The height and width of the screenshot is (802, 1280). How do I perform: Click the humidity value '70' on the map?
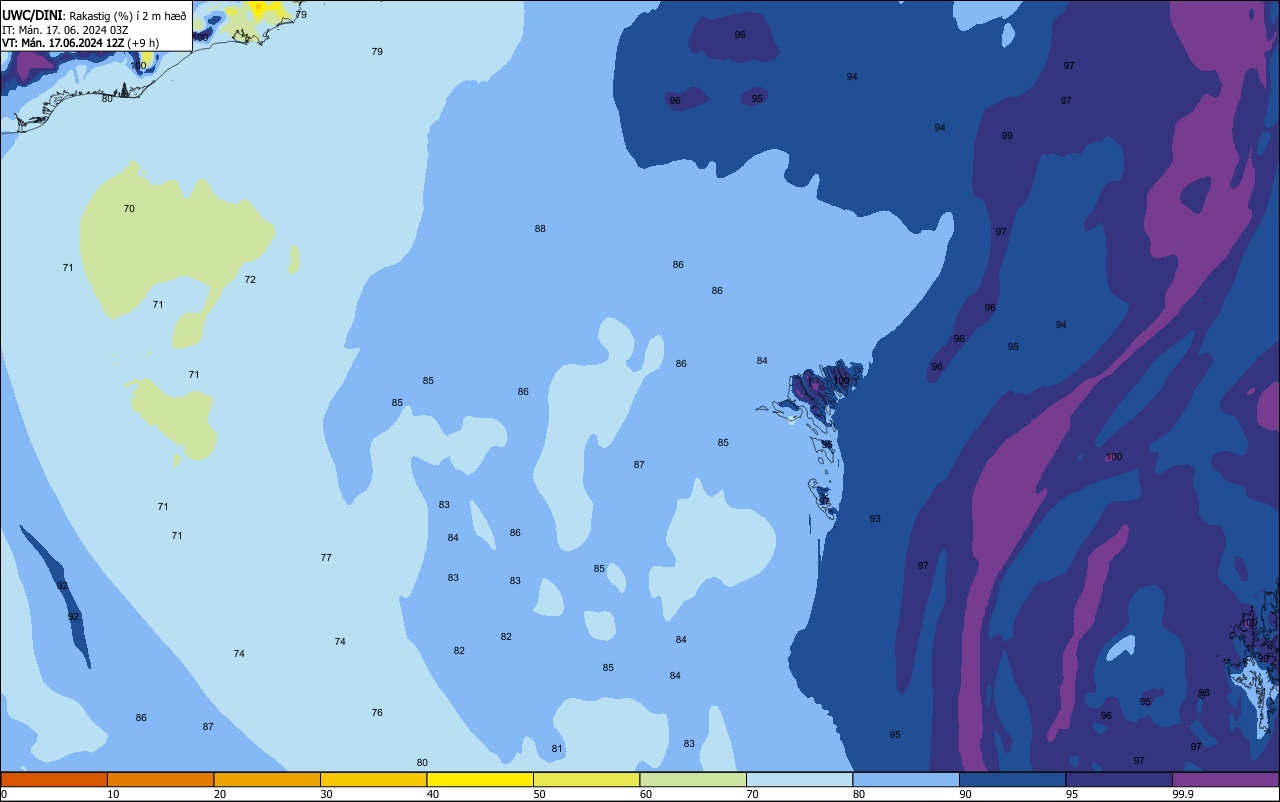129,208
